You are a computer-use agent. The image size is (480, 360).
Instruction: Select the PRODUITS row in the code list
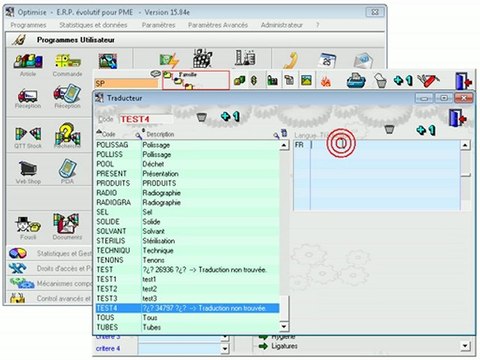(187, 183)
